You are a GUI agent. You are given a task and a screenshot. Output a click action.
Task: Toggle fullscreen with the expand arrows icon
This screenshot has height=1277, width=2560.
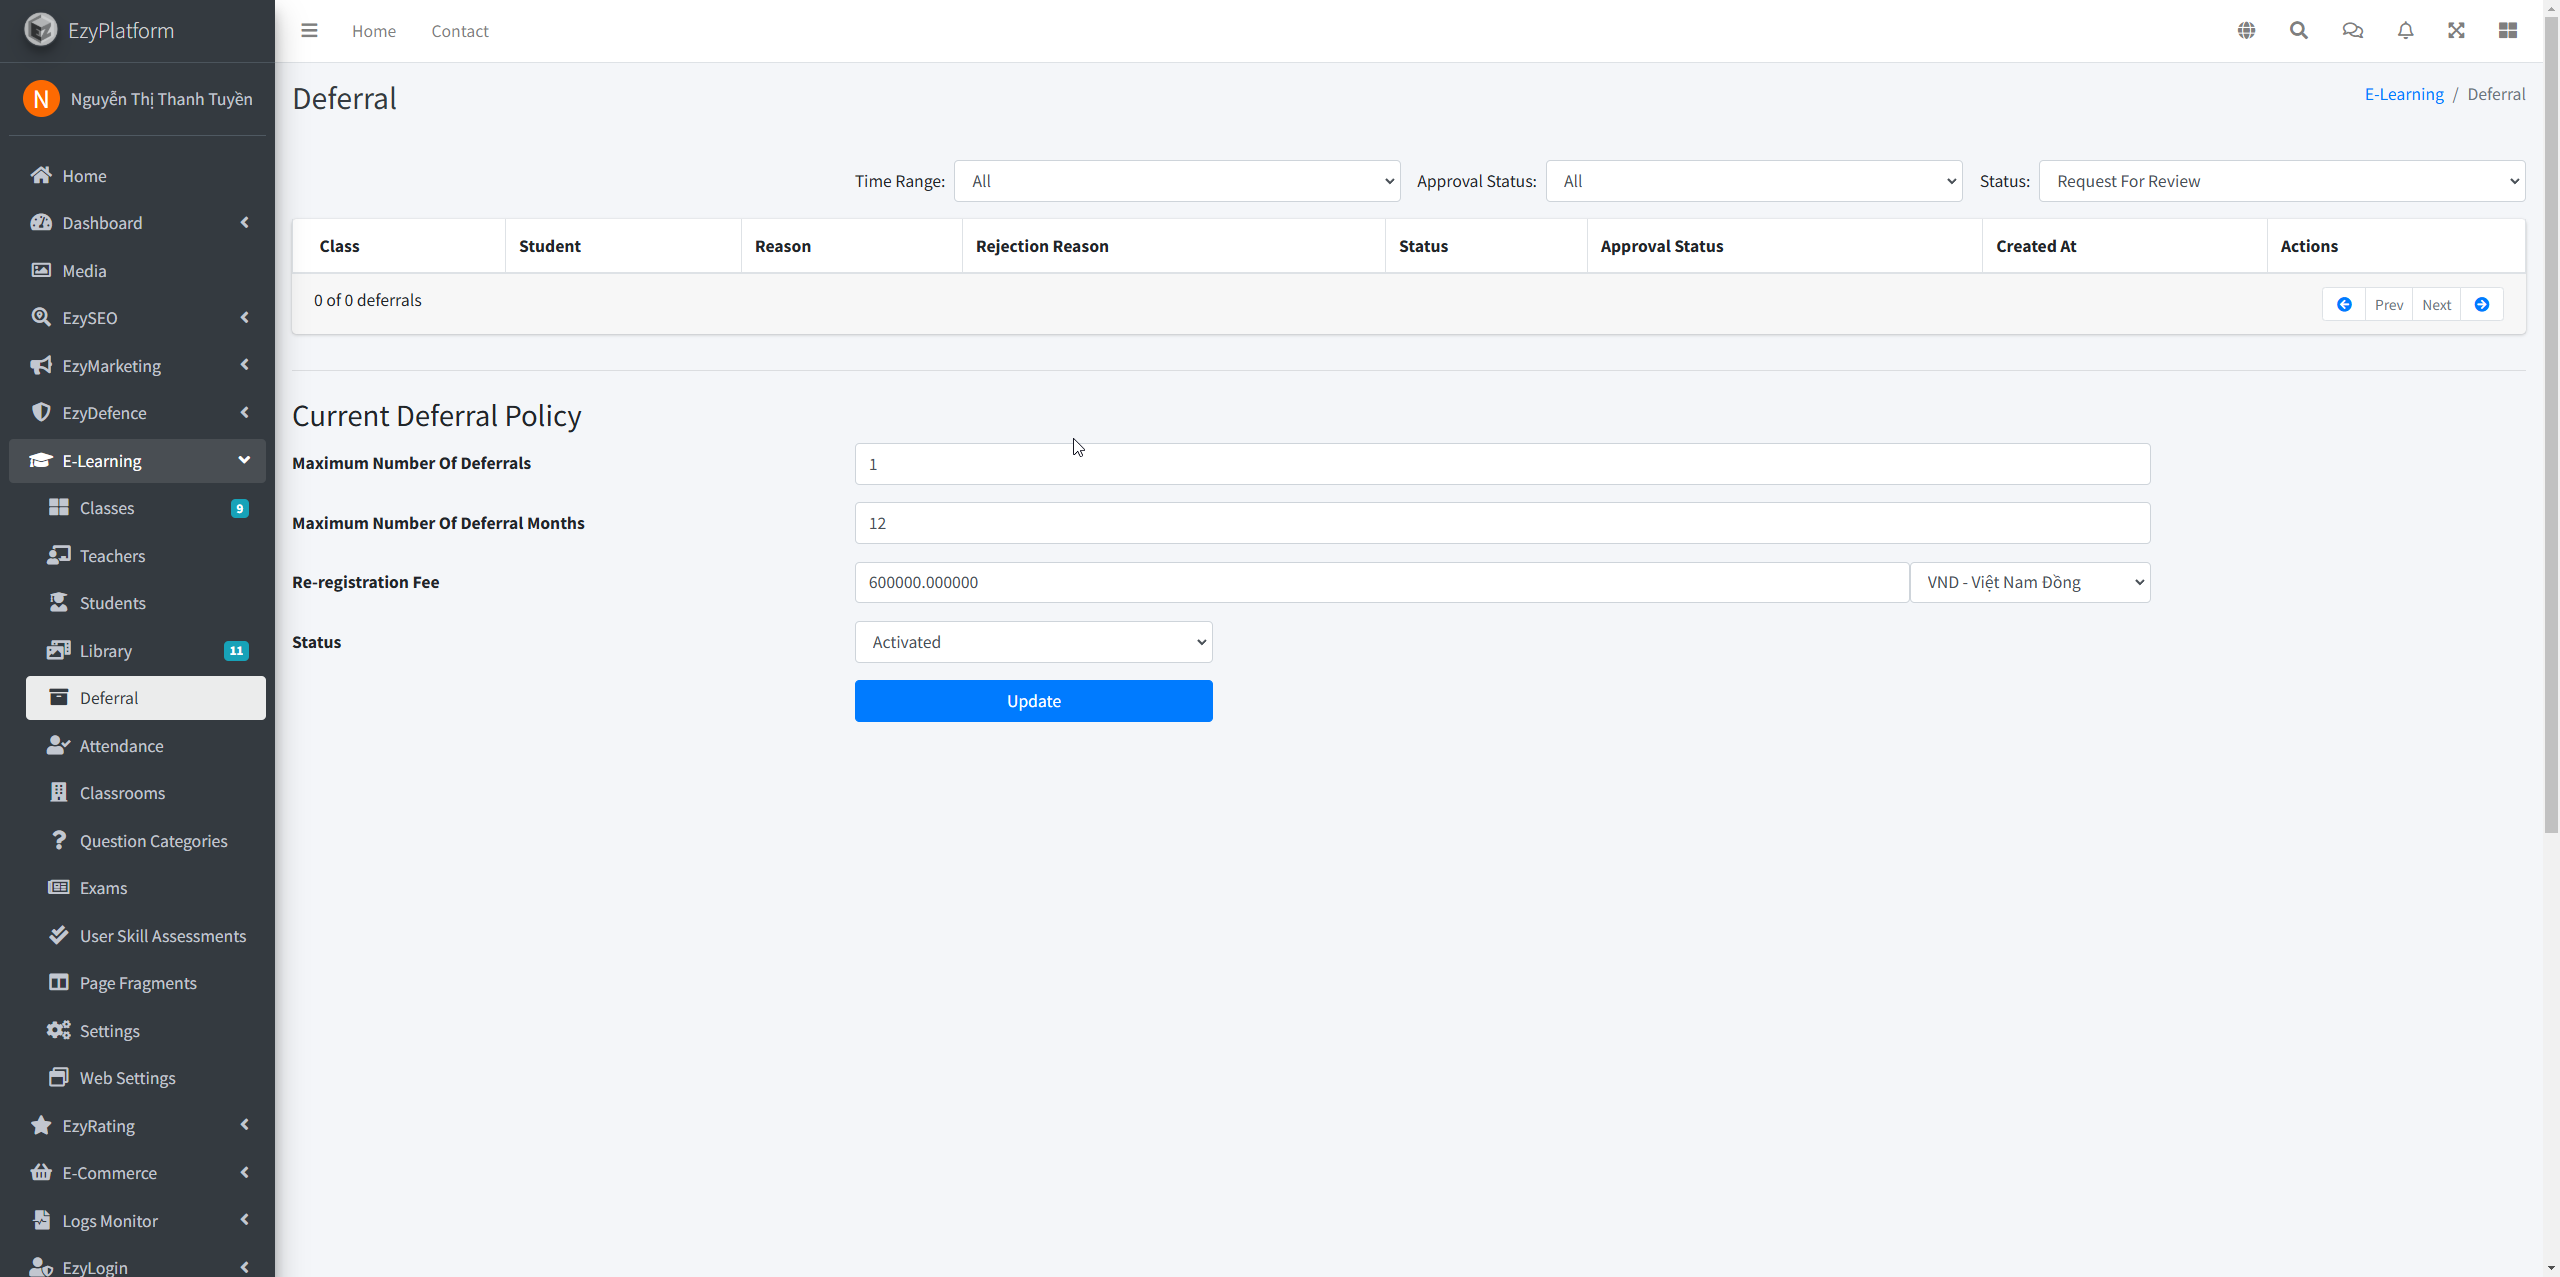click(2456, 31)
